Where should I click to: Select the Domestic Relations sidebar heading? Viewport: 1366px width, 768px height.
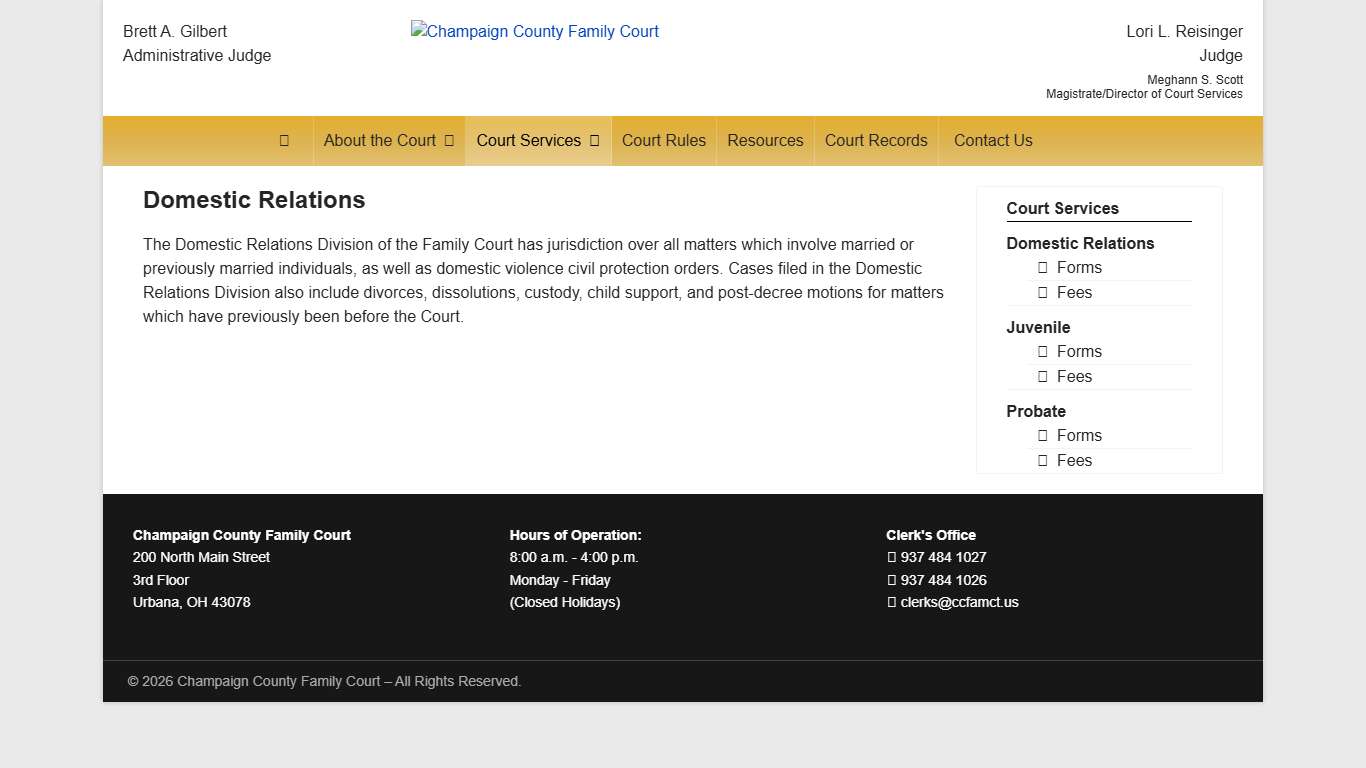coord(1080,243)
